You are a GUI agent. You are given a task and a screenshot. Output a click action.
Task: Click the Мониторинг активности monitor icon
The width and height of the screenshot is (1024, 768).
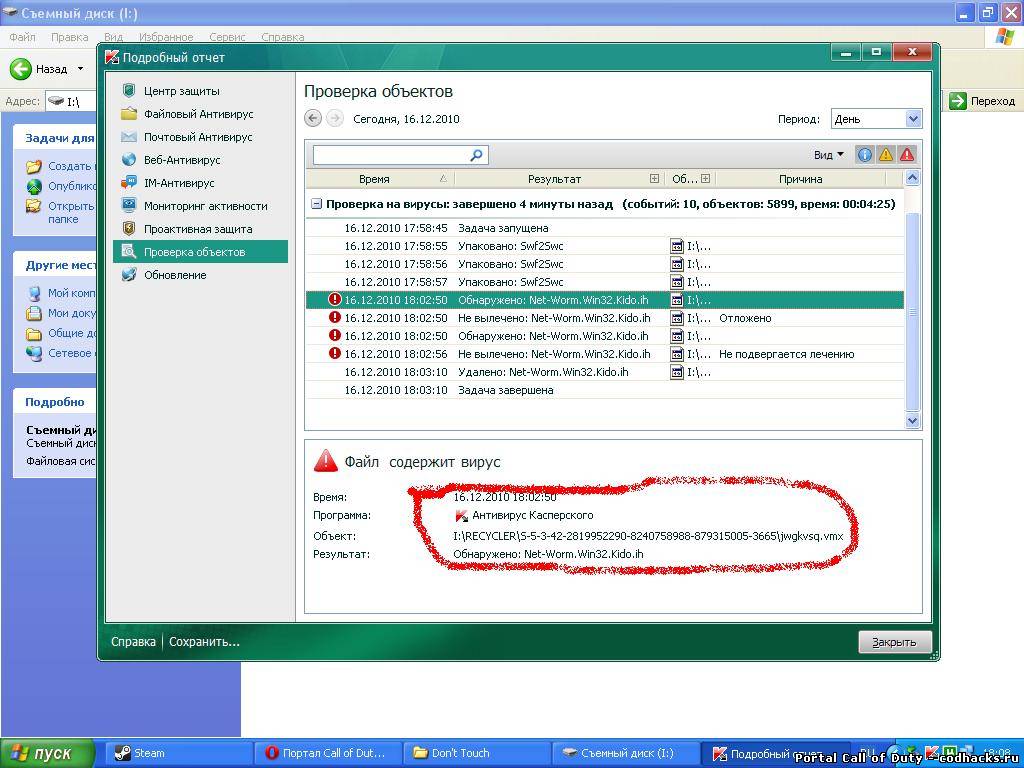129,206
